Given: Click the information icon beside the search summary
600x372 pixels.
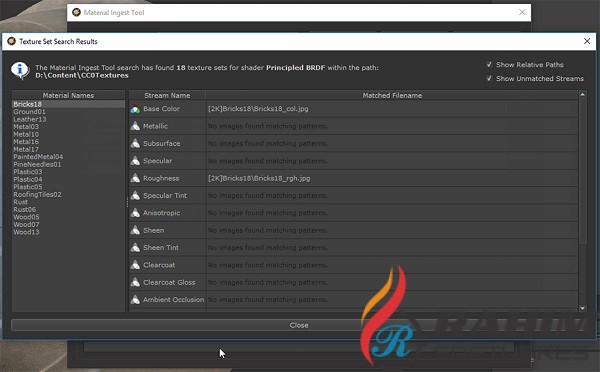Looking at the screenshot, I should click(20, 71).
